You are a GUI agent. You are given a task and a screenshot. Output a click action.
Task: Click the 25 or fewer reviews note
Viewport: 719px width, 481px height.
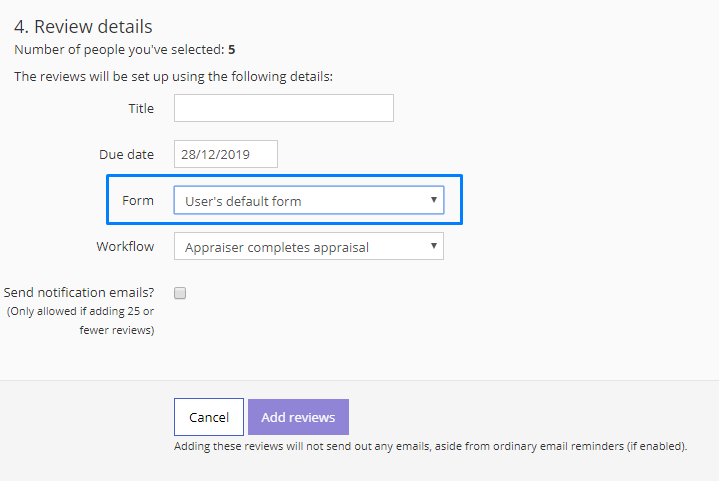coord(80,321)
